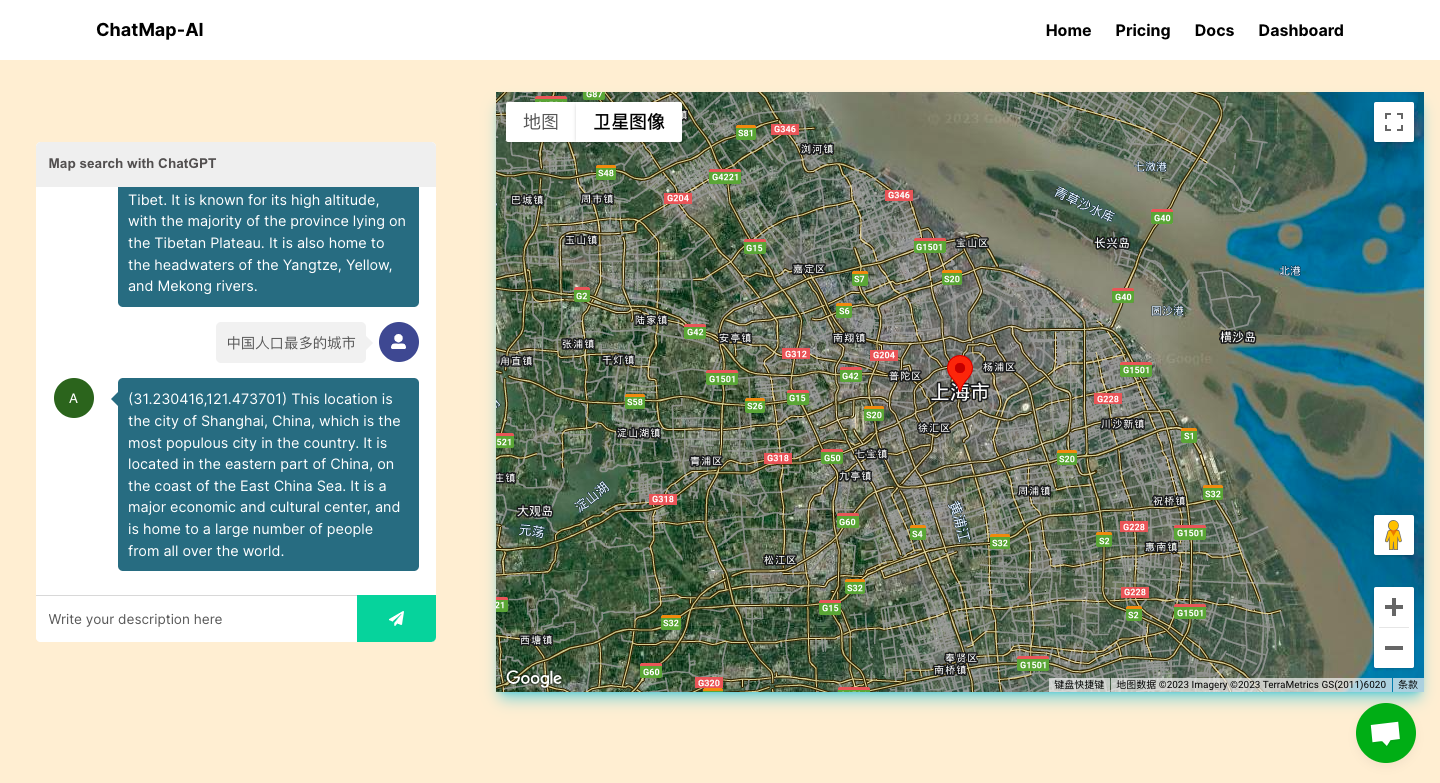Click the Tibet reply message bubble
The width and height of the screenshot is (1440, 783).
point(268,246)
